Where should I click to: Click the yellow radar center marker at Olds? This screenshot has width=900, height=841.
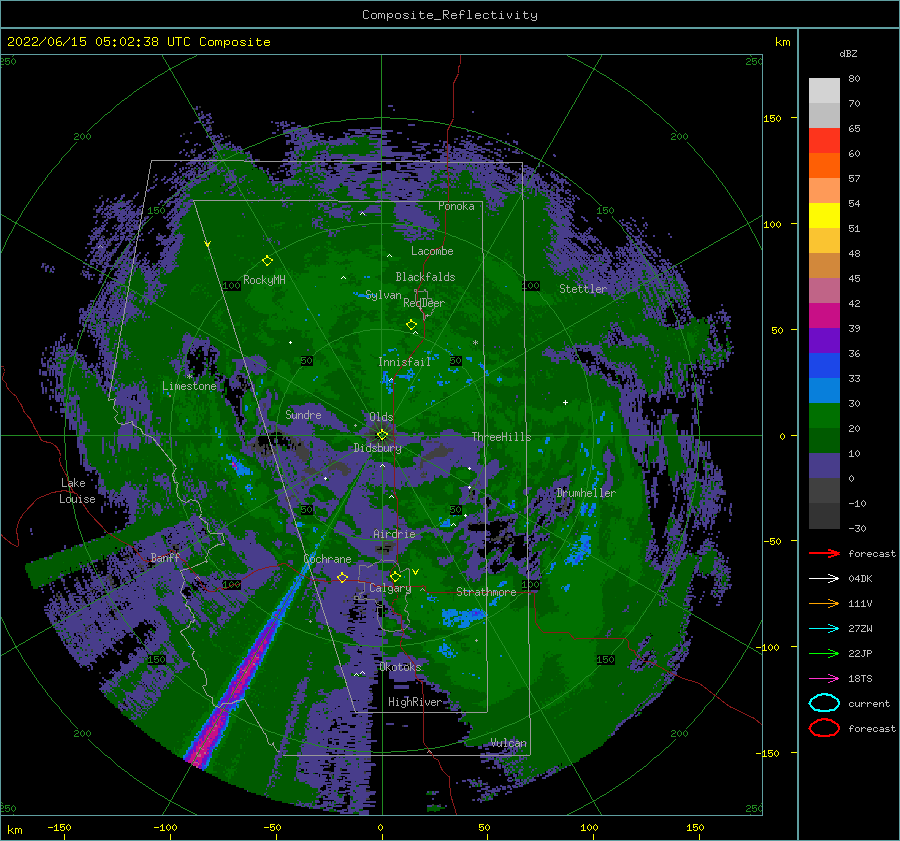[382, 435]
